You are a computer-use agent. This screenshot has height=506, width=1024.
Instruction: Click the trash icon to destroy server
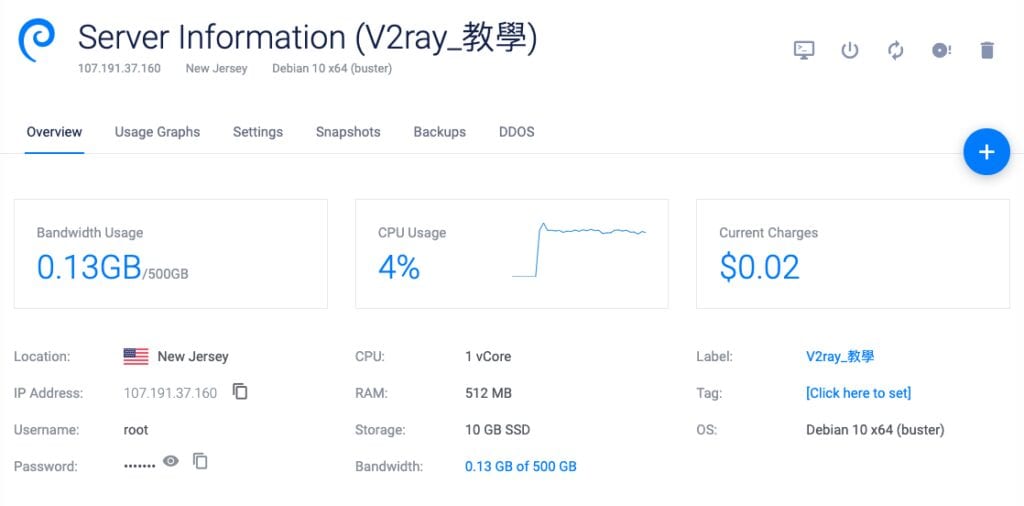point(987,50)
